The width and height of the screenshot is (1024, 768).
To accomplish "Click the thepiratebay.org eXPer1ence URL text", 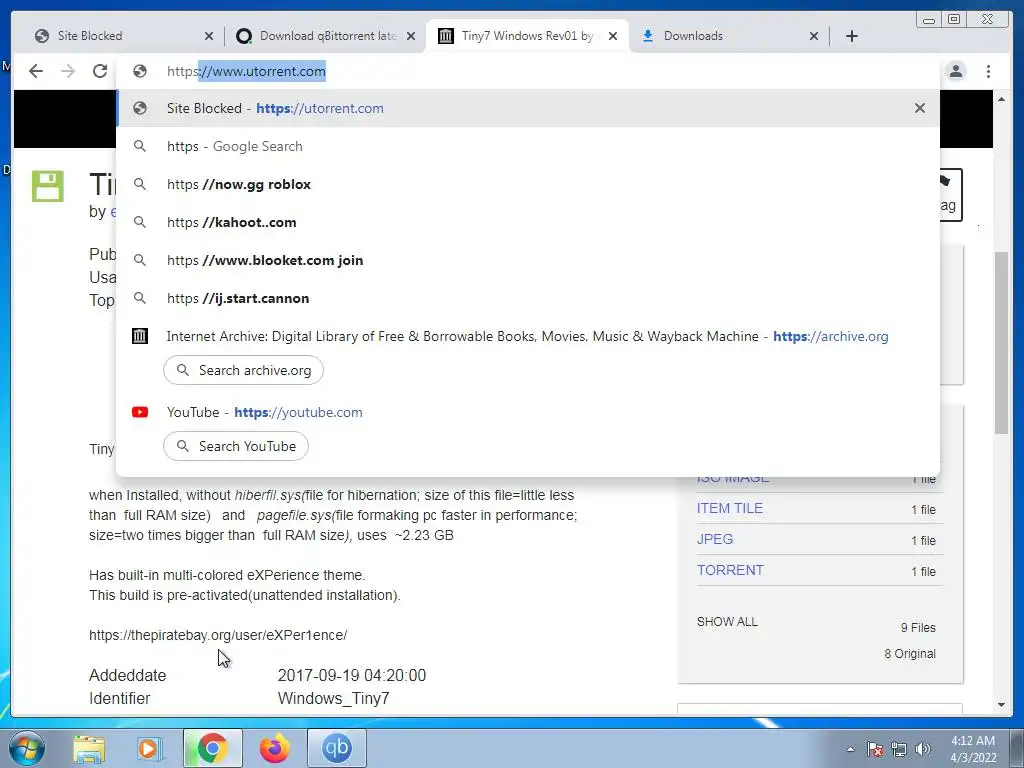I will [x=218, y=635].
